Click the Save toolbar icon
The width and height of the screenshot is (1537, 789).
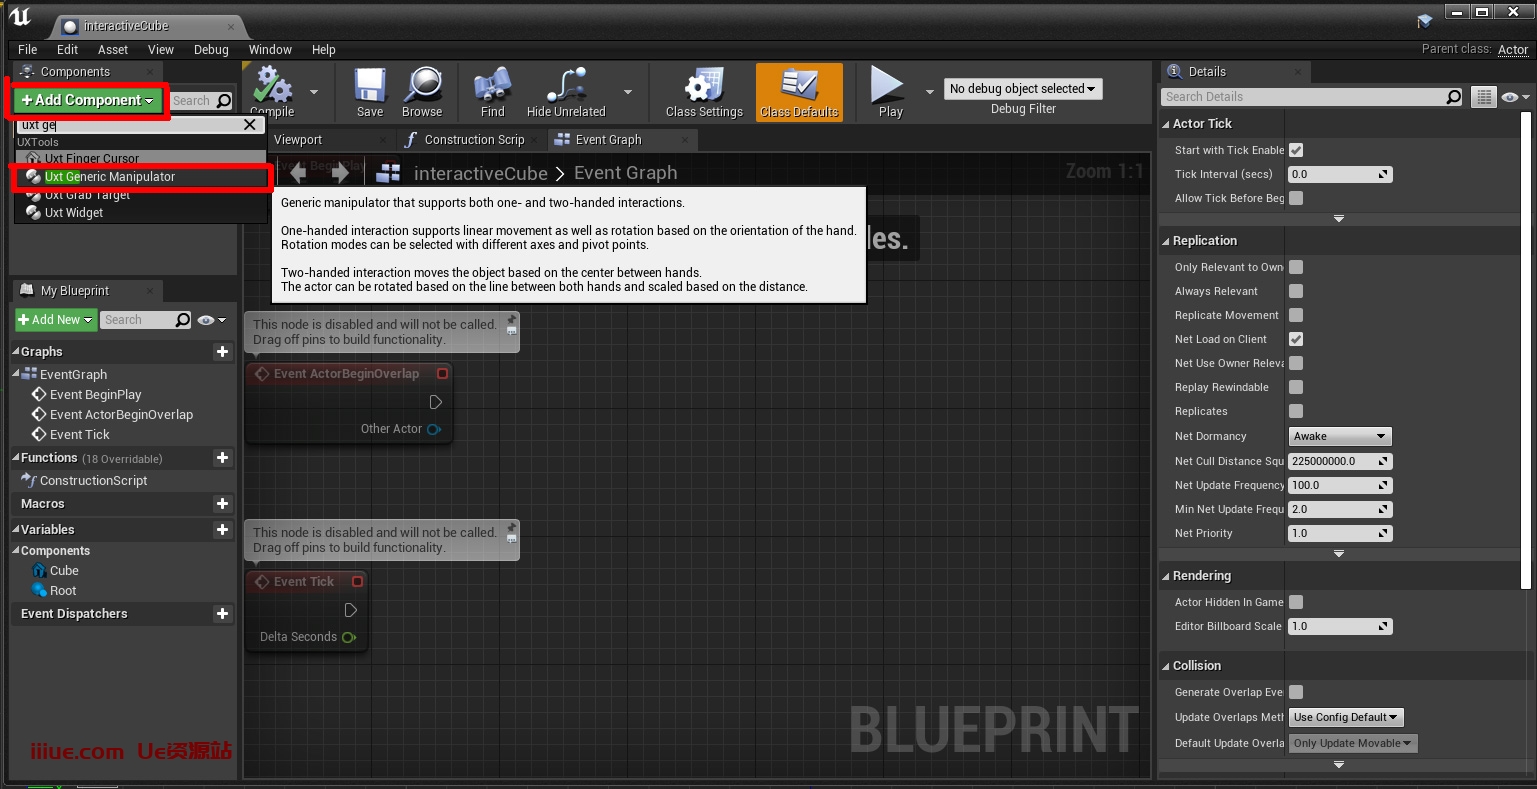coord(370,87)
